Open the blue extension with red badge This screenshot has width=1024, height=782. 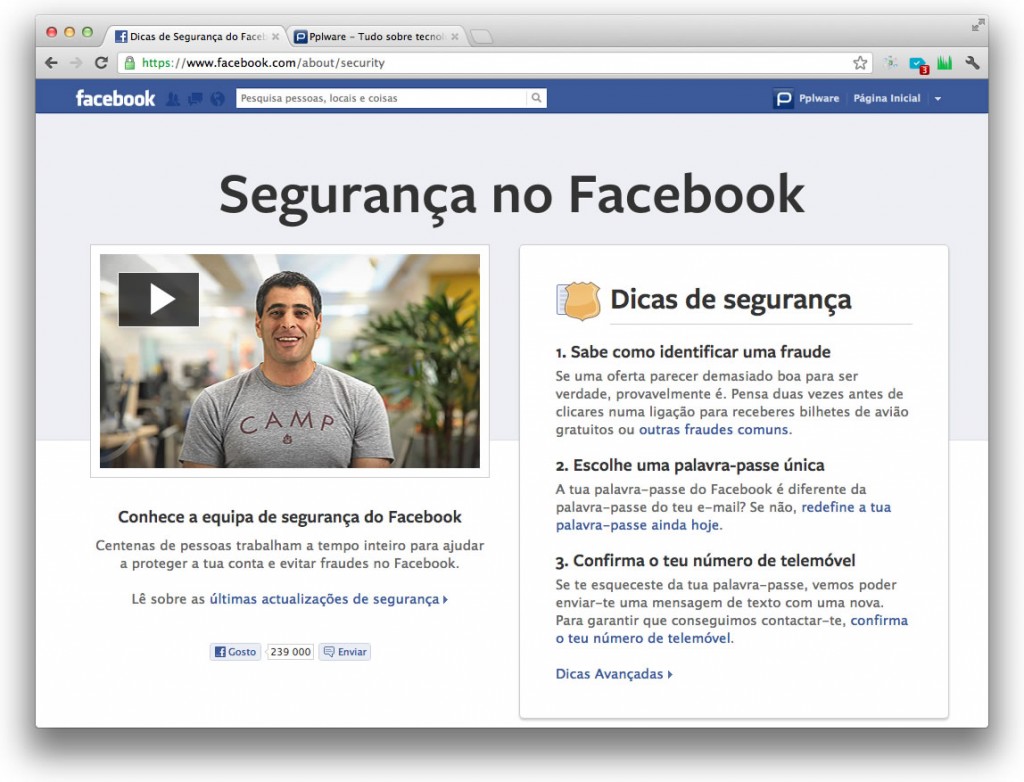point(918,64)
